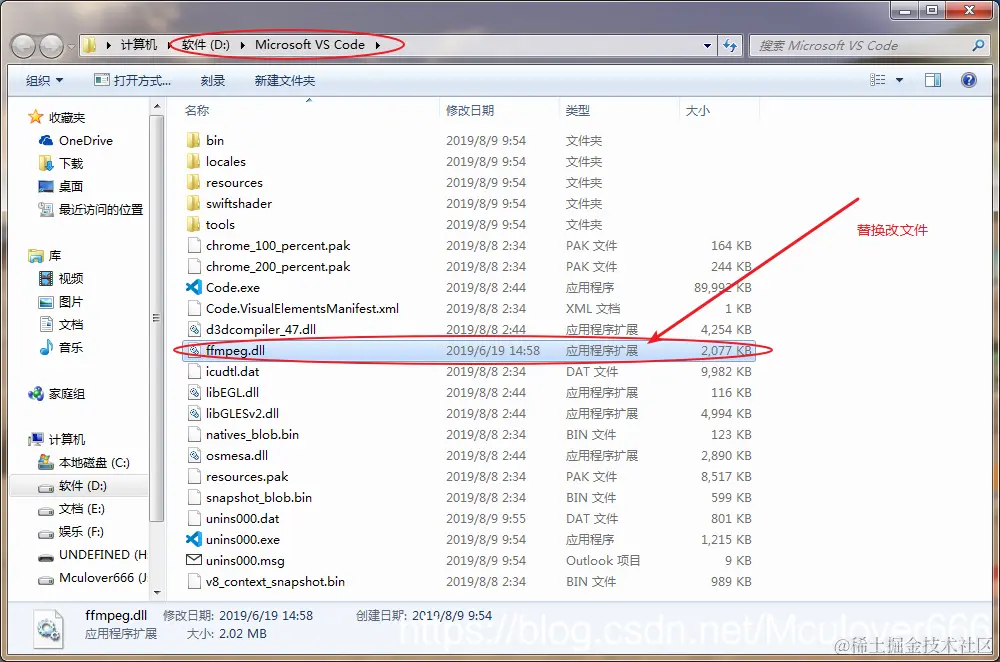1000x662 pixels.
Task: Click the Back navigation arrow button
Action: pyautogui.click(x=24, y=46)
